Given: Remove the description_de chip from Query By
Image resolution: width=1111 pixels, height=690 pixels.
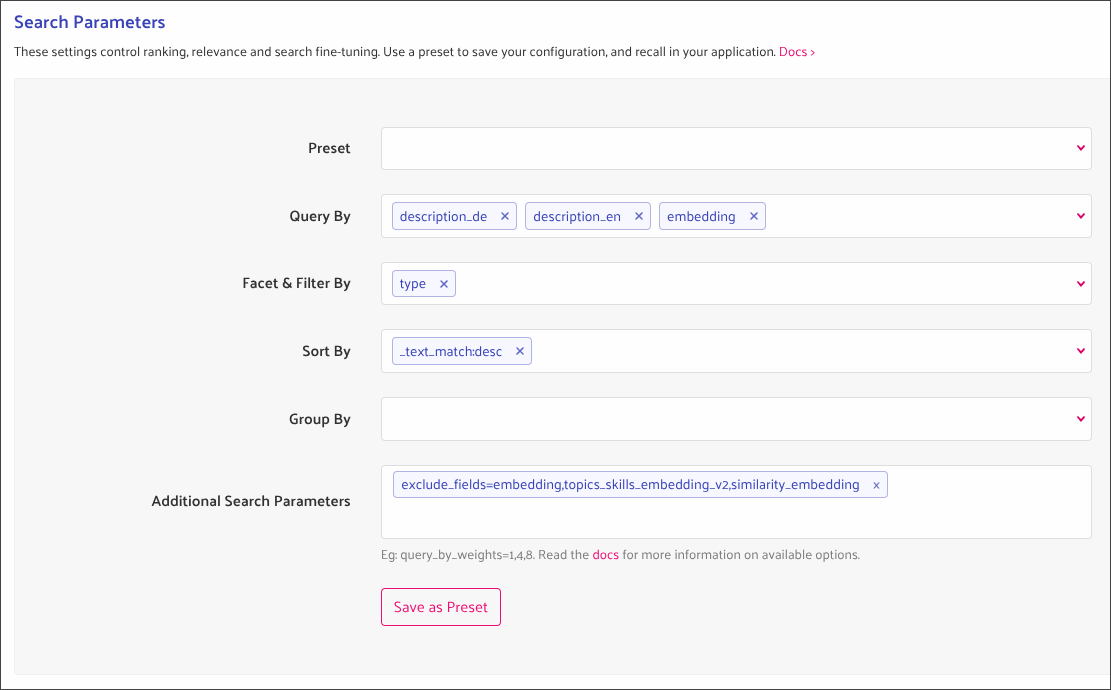Looking at the screenshot, I should [x=505, y=216].
